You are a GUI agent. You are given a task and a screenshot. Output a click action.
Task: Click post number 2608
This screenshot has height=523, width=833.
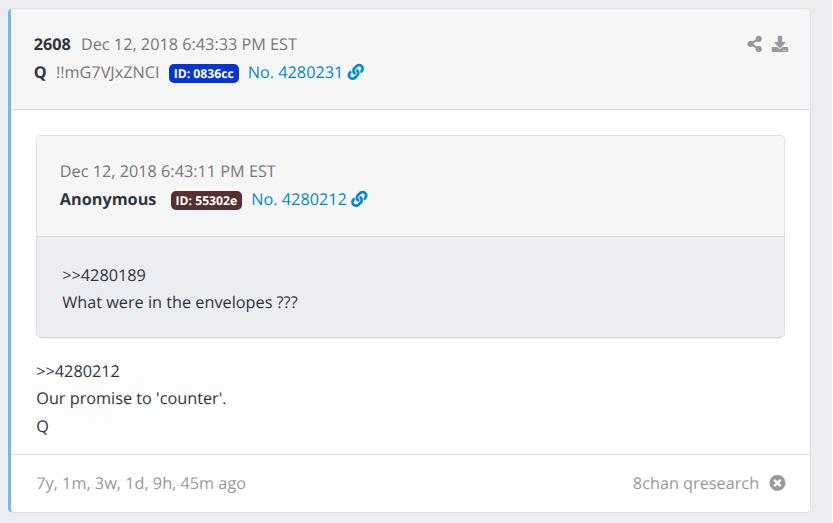coord(52,44)
